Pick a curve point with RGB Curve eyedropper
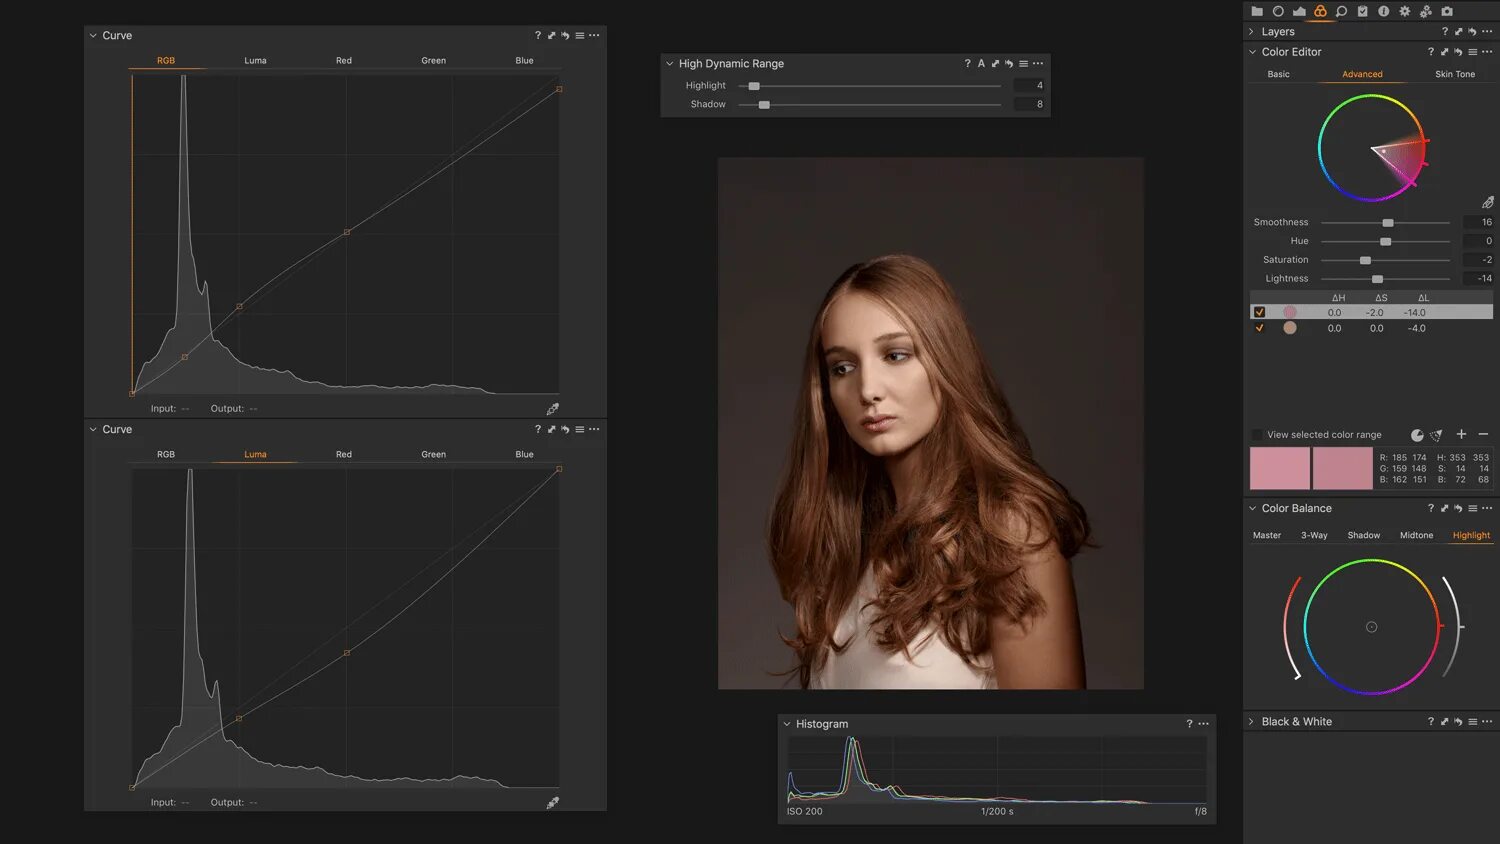Viewport: 1500px width, 844px height. (x=553, y=409)
